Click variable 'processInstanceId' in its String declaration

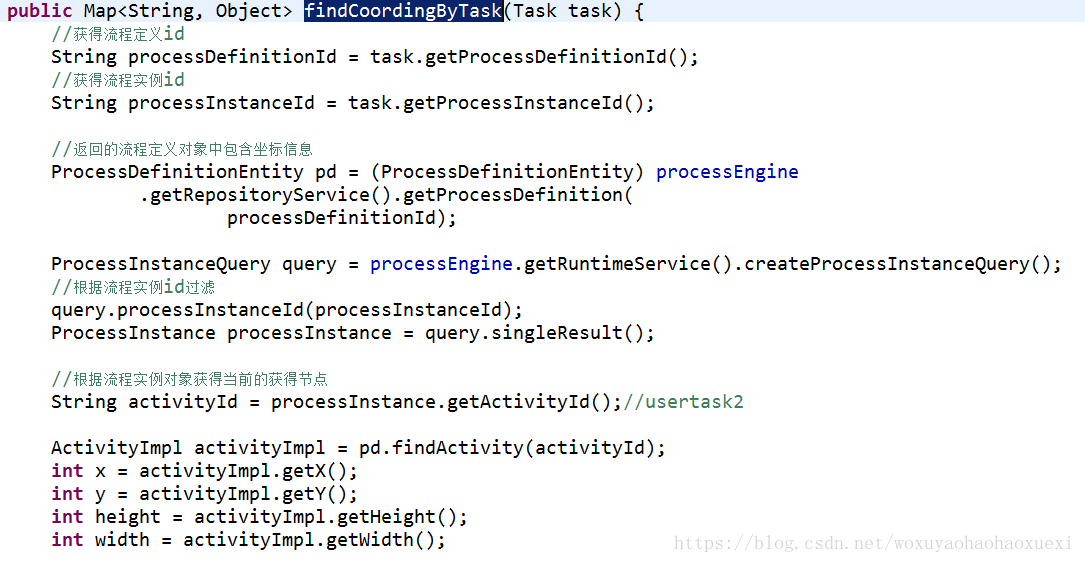[221, 103]
